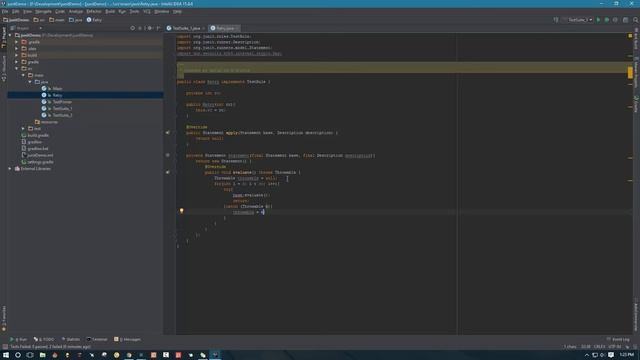The width and height of the screenshot is (640, 360).
Task: Click override gutter icon next to apply method
Action: point(168,133)
